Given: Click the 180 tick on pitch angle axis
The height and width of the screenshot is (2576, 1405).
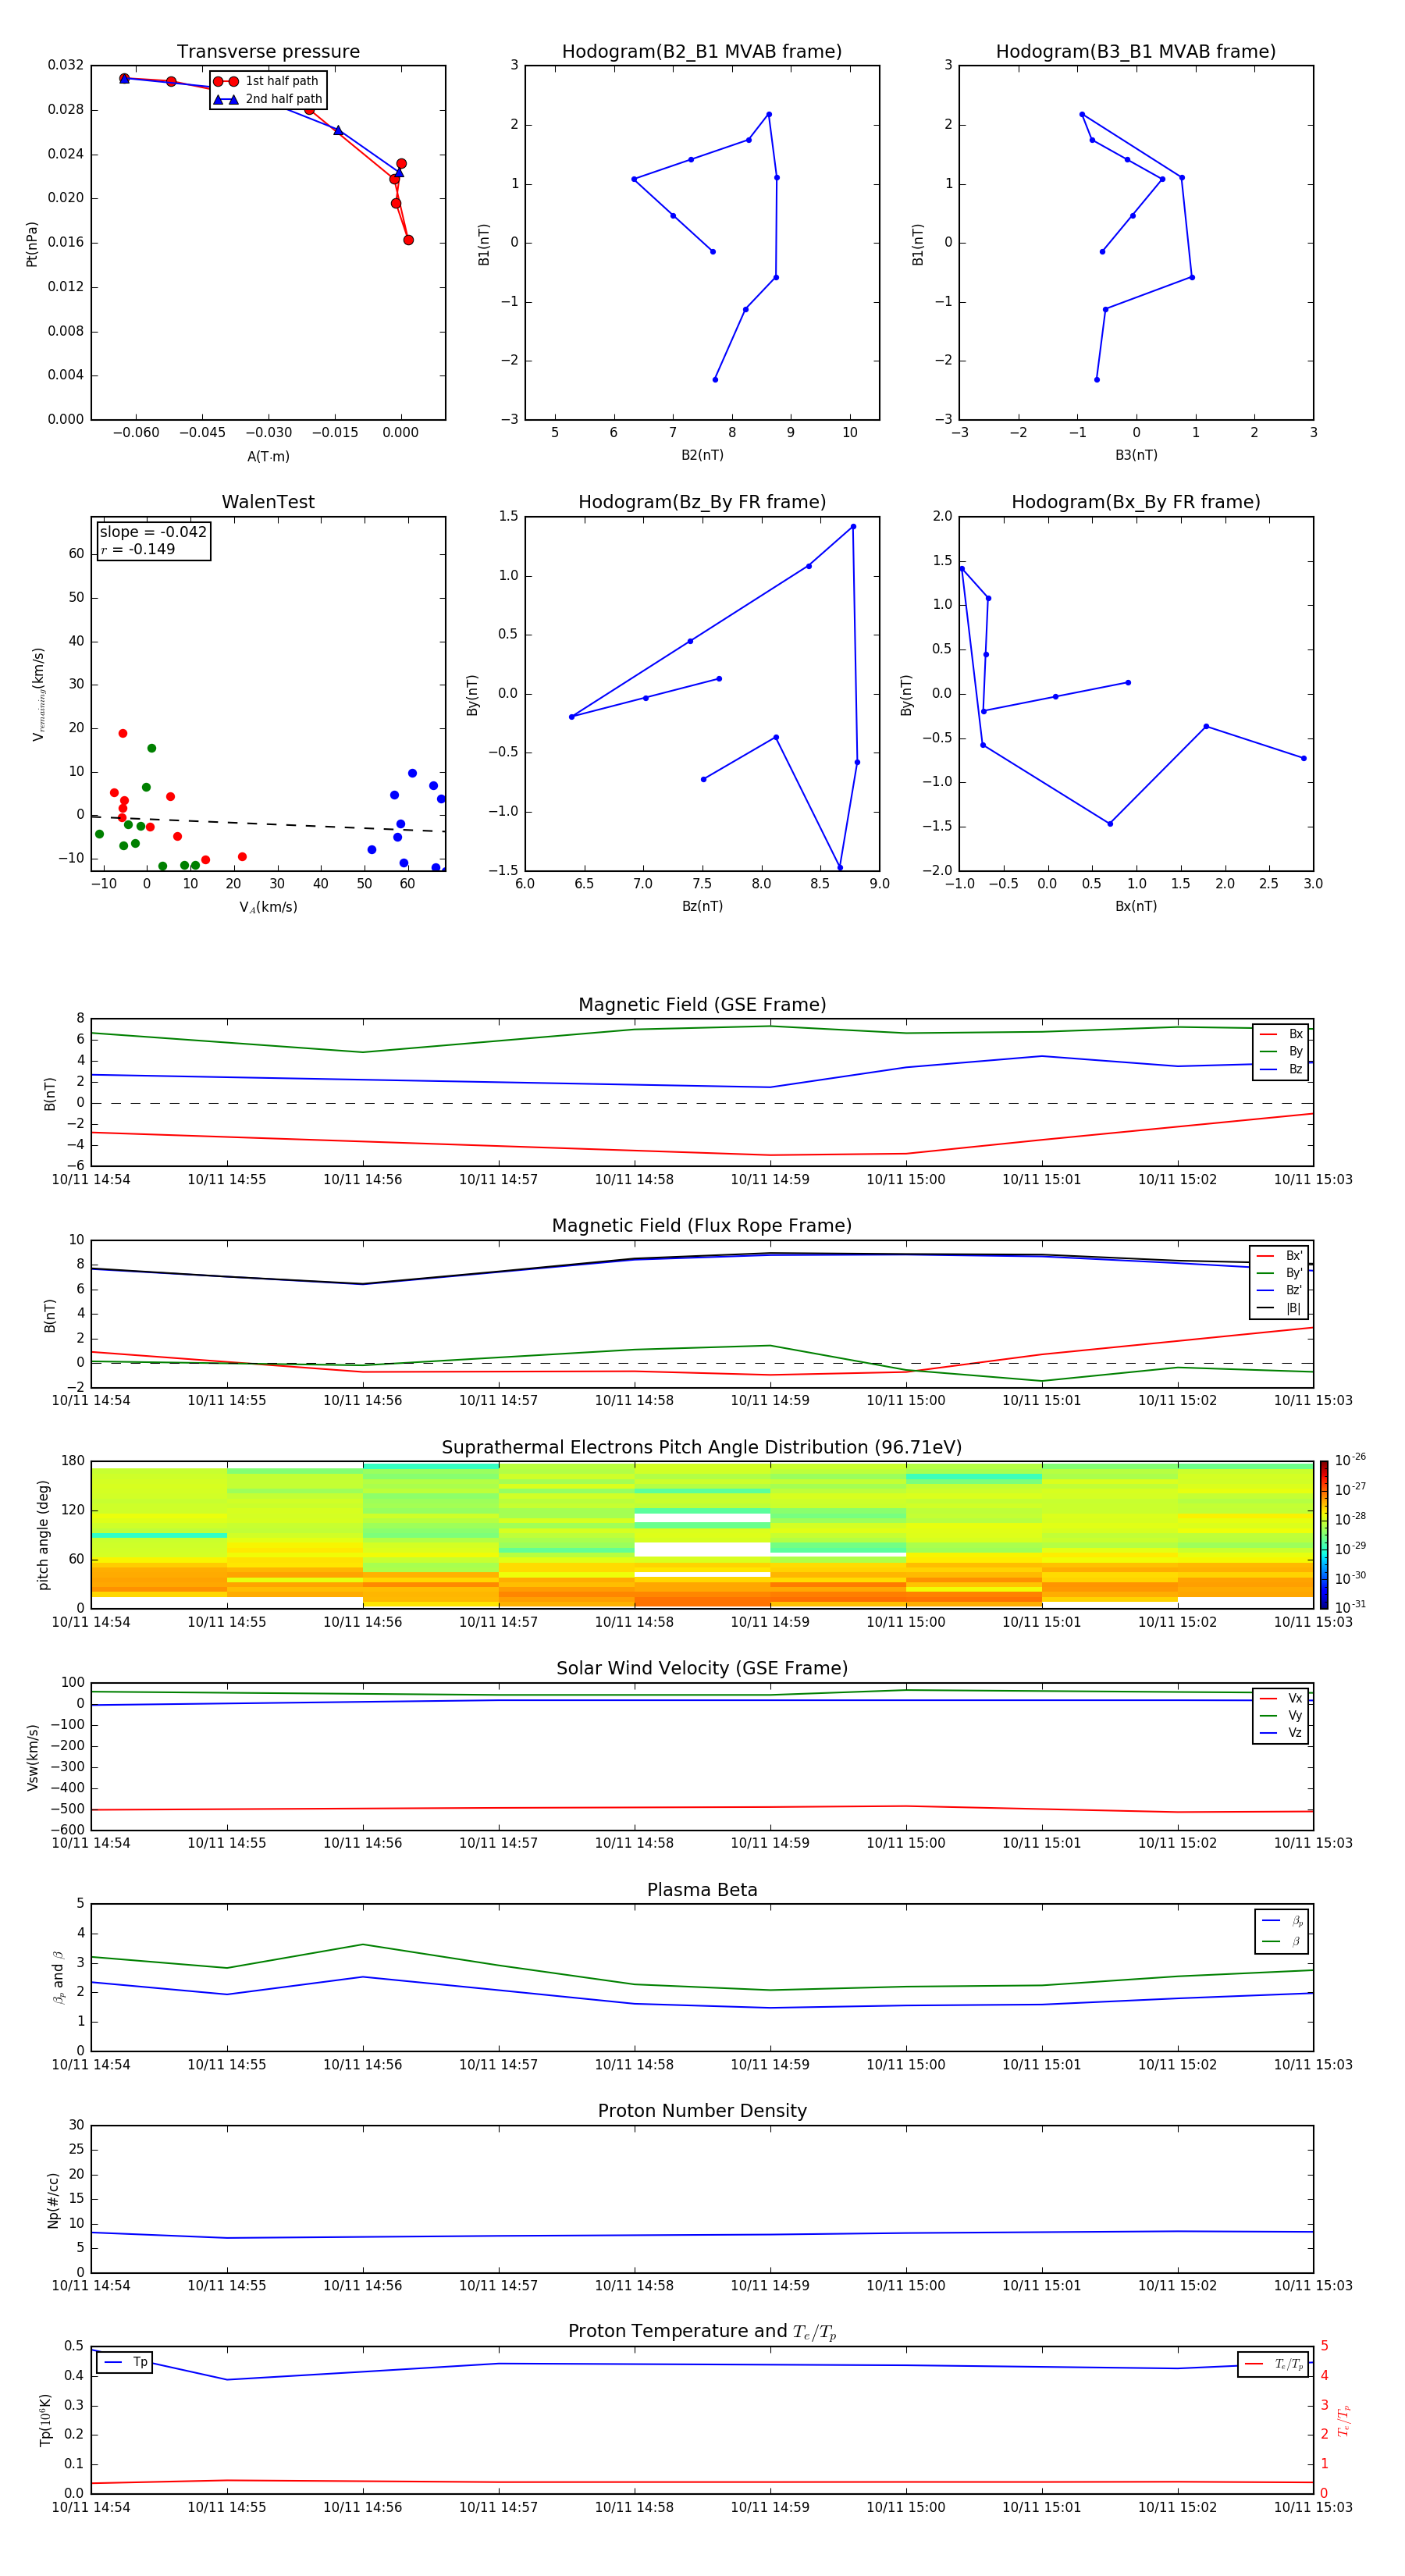Looking at the screenshot, I should pos(72,1461).
